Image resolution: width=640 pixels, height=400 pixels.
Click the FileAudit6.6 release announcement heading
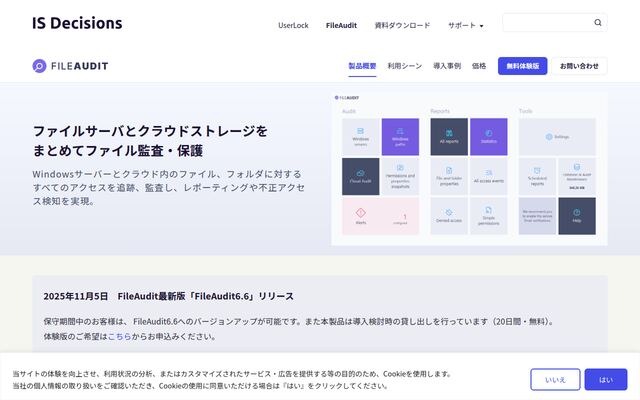click(169, 296)
